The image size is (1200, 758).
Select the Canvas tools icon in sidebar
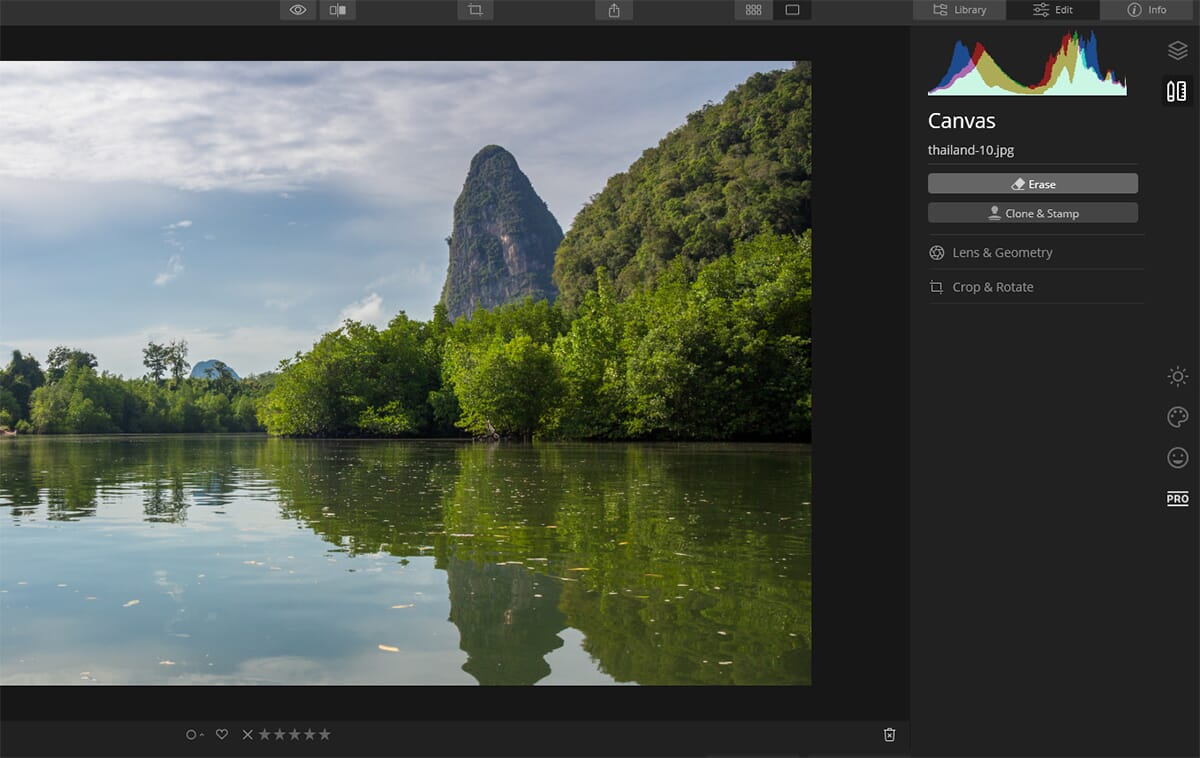(1177, 91)
